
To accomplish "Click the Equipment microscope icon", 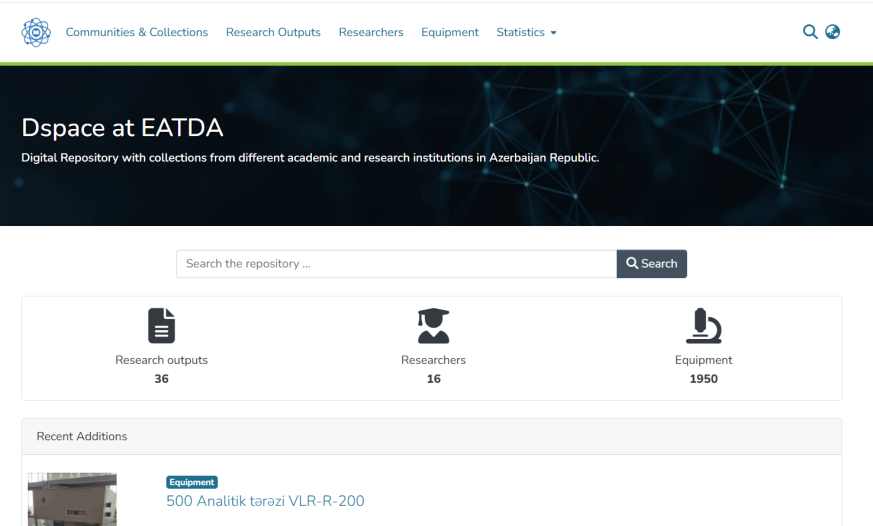I will pos(703,326).
